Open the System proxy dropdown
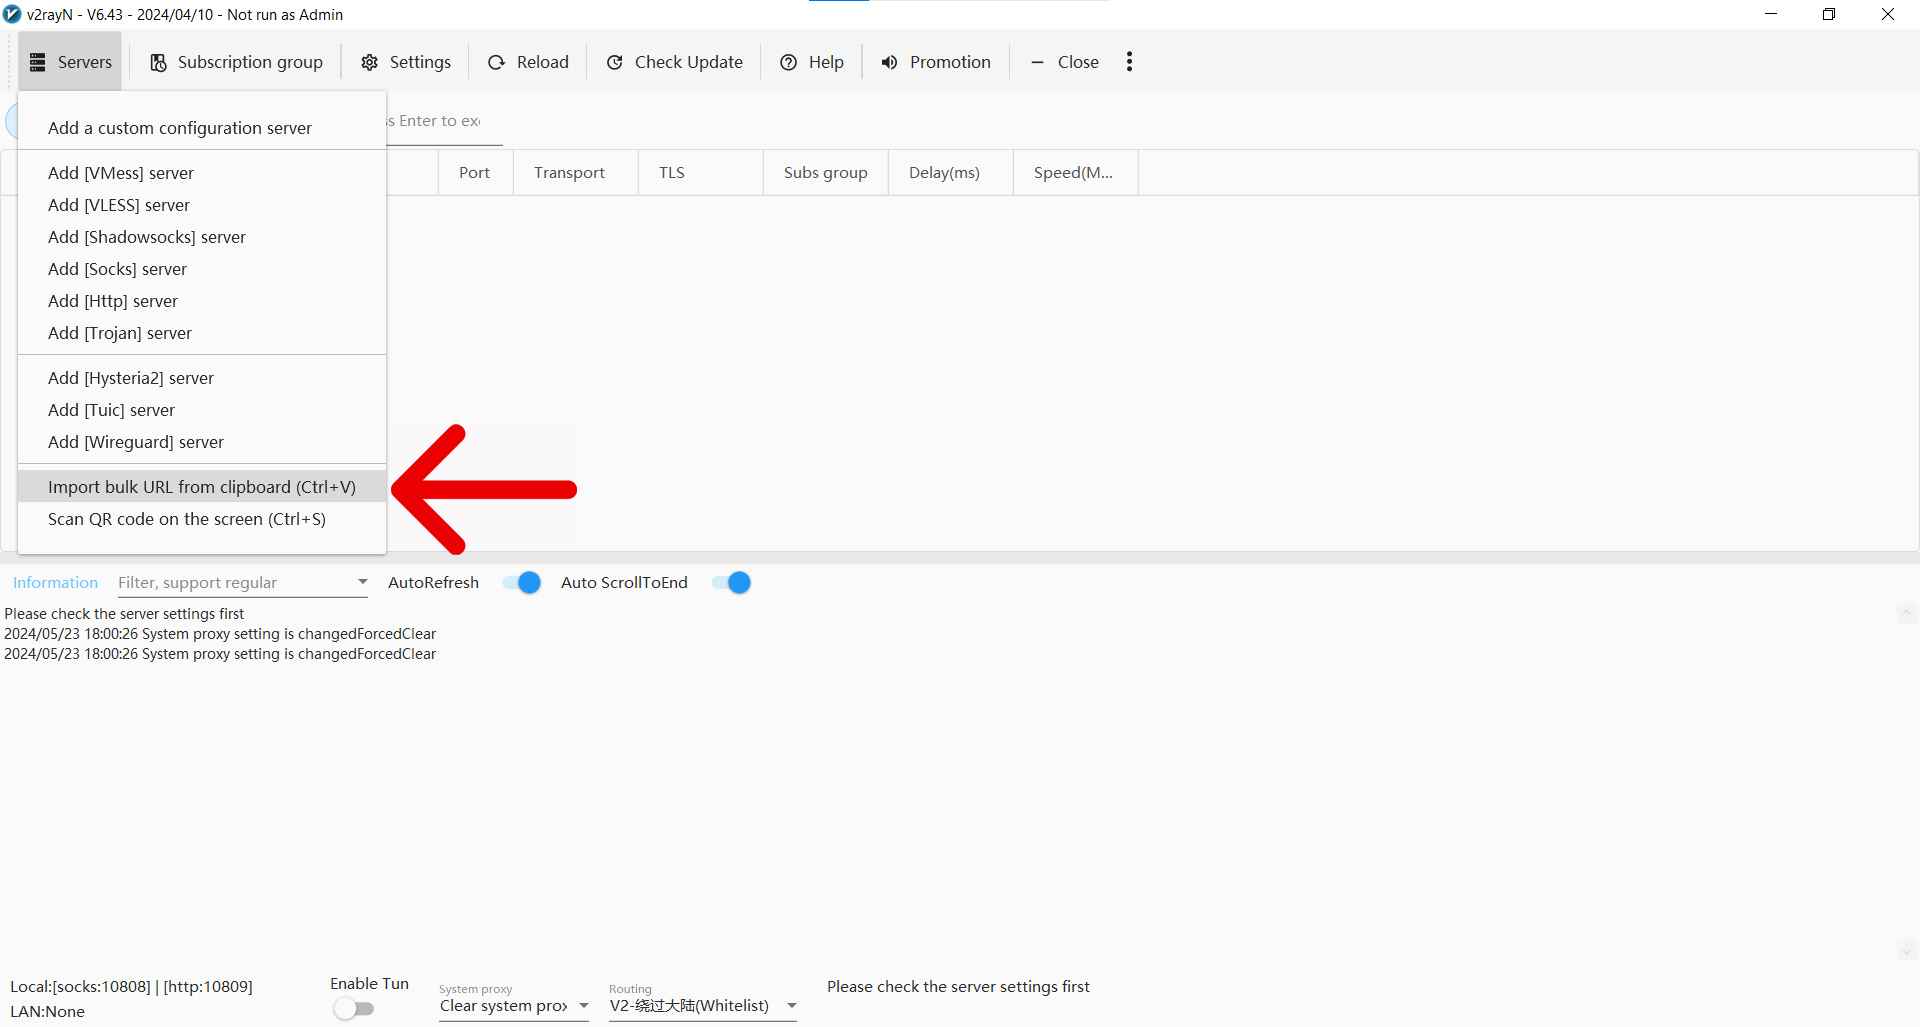This screenshot has width=1920, height=1027. tap(514, 1006)
